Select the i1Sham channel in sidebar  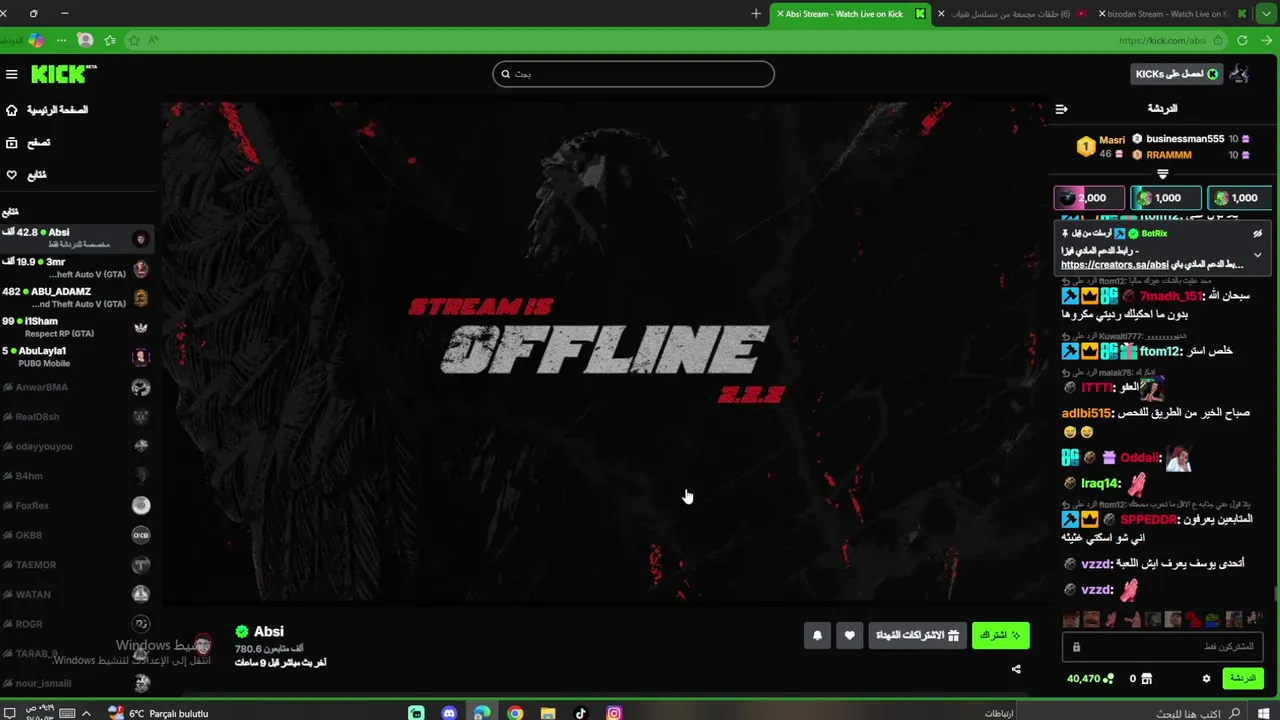[x=77, y=327]
